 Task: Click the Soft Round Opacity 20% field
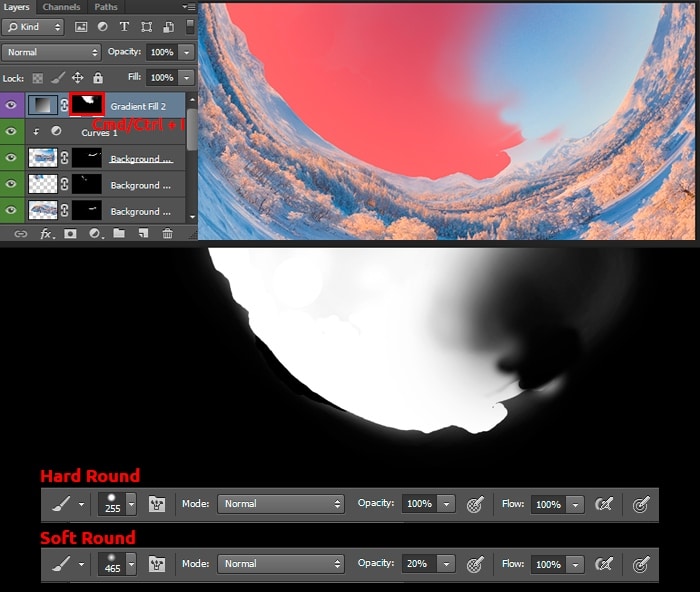click(x=420, y=564)
